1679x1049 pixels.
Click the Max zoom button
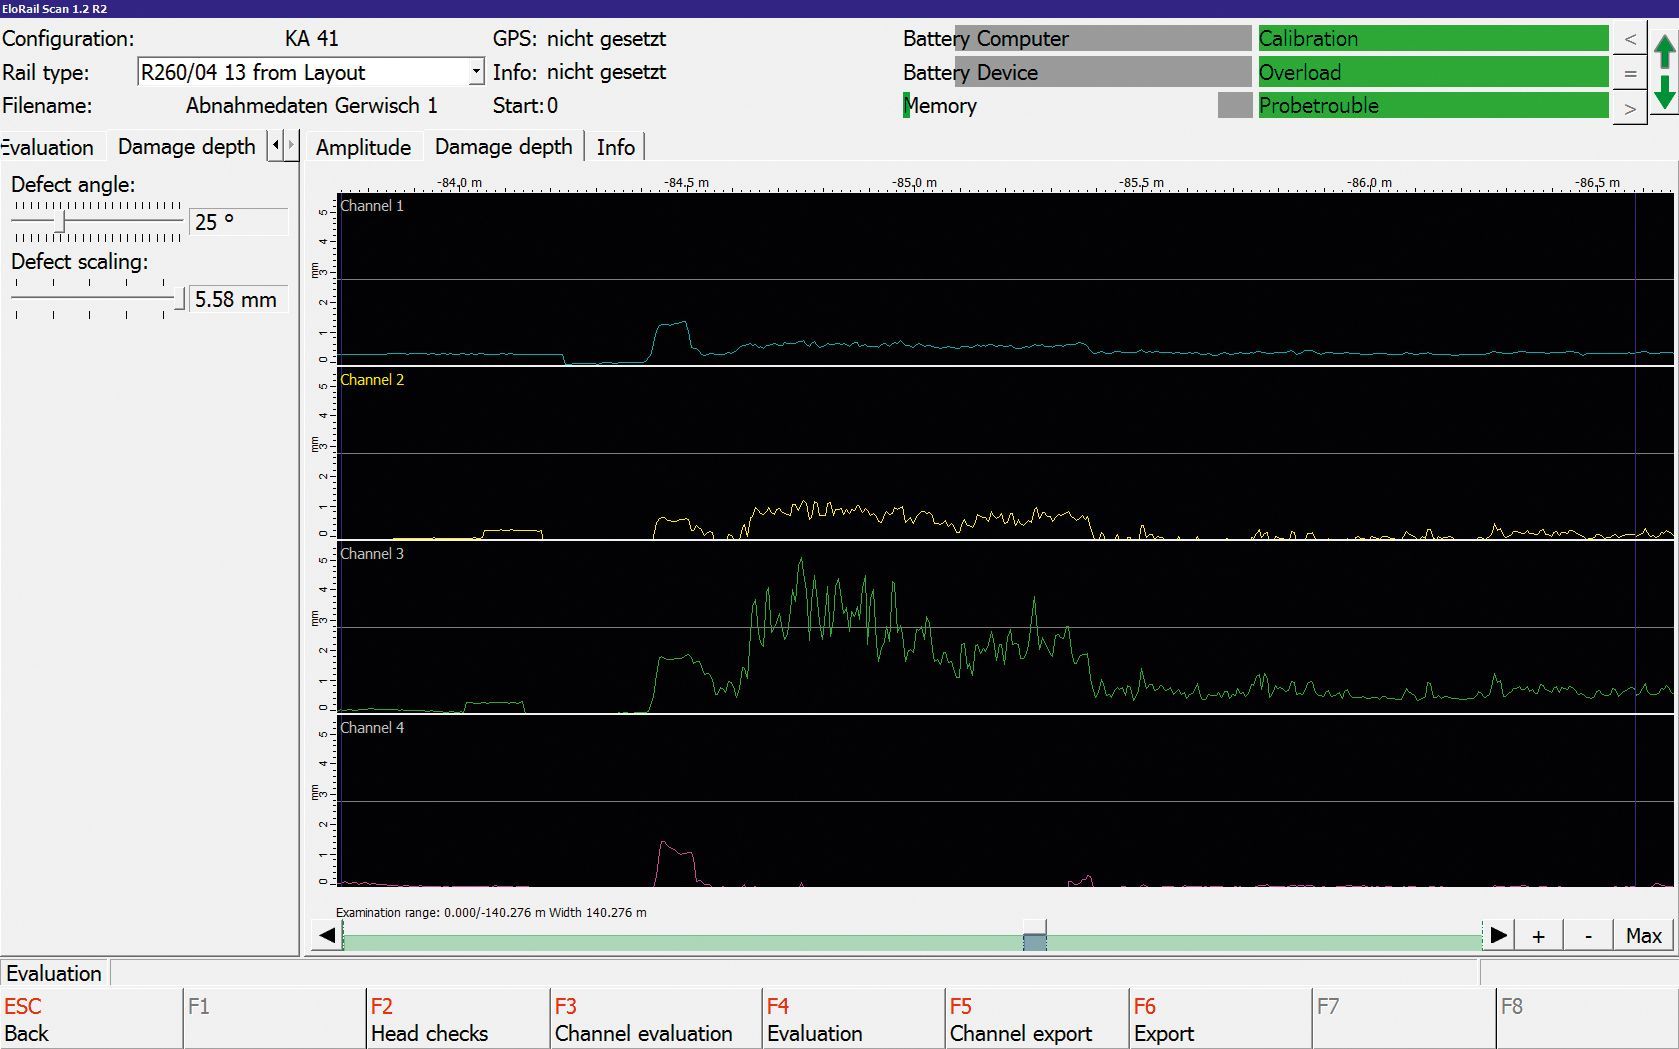pyautogui.click(x=1643, y=936)
